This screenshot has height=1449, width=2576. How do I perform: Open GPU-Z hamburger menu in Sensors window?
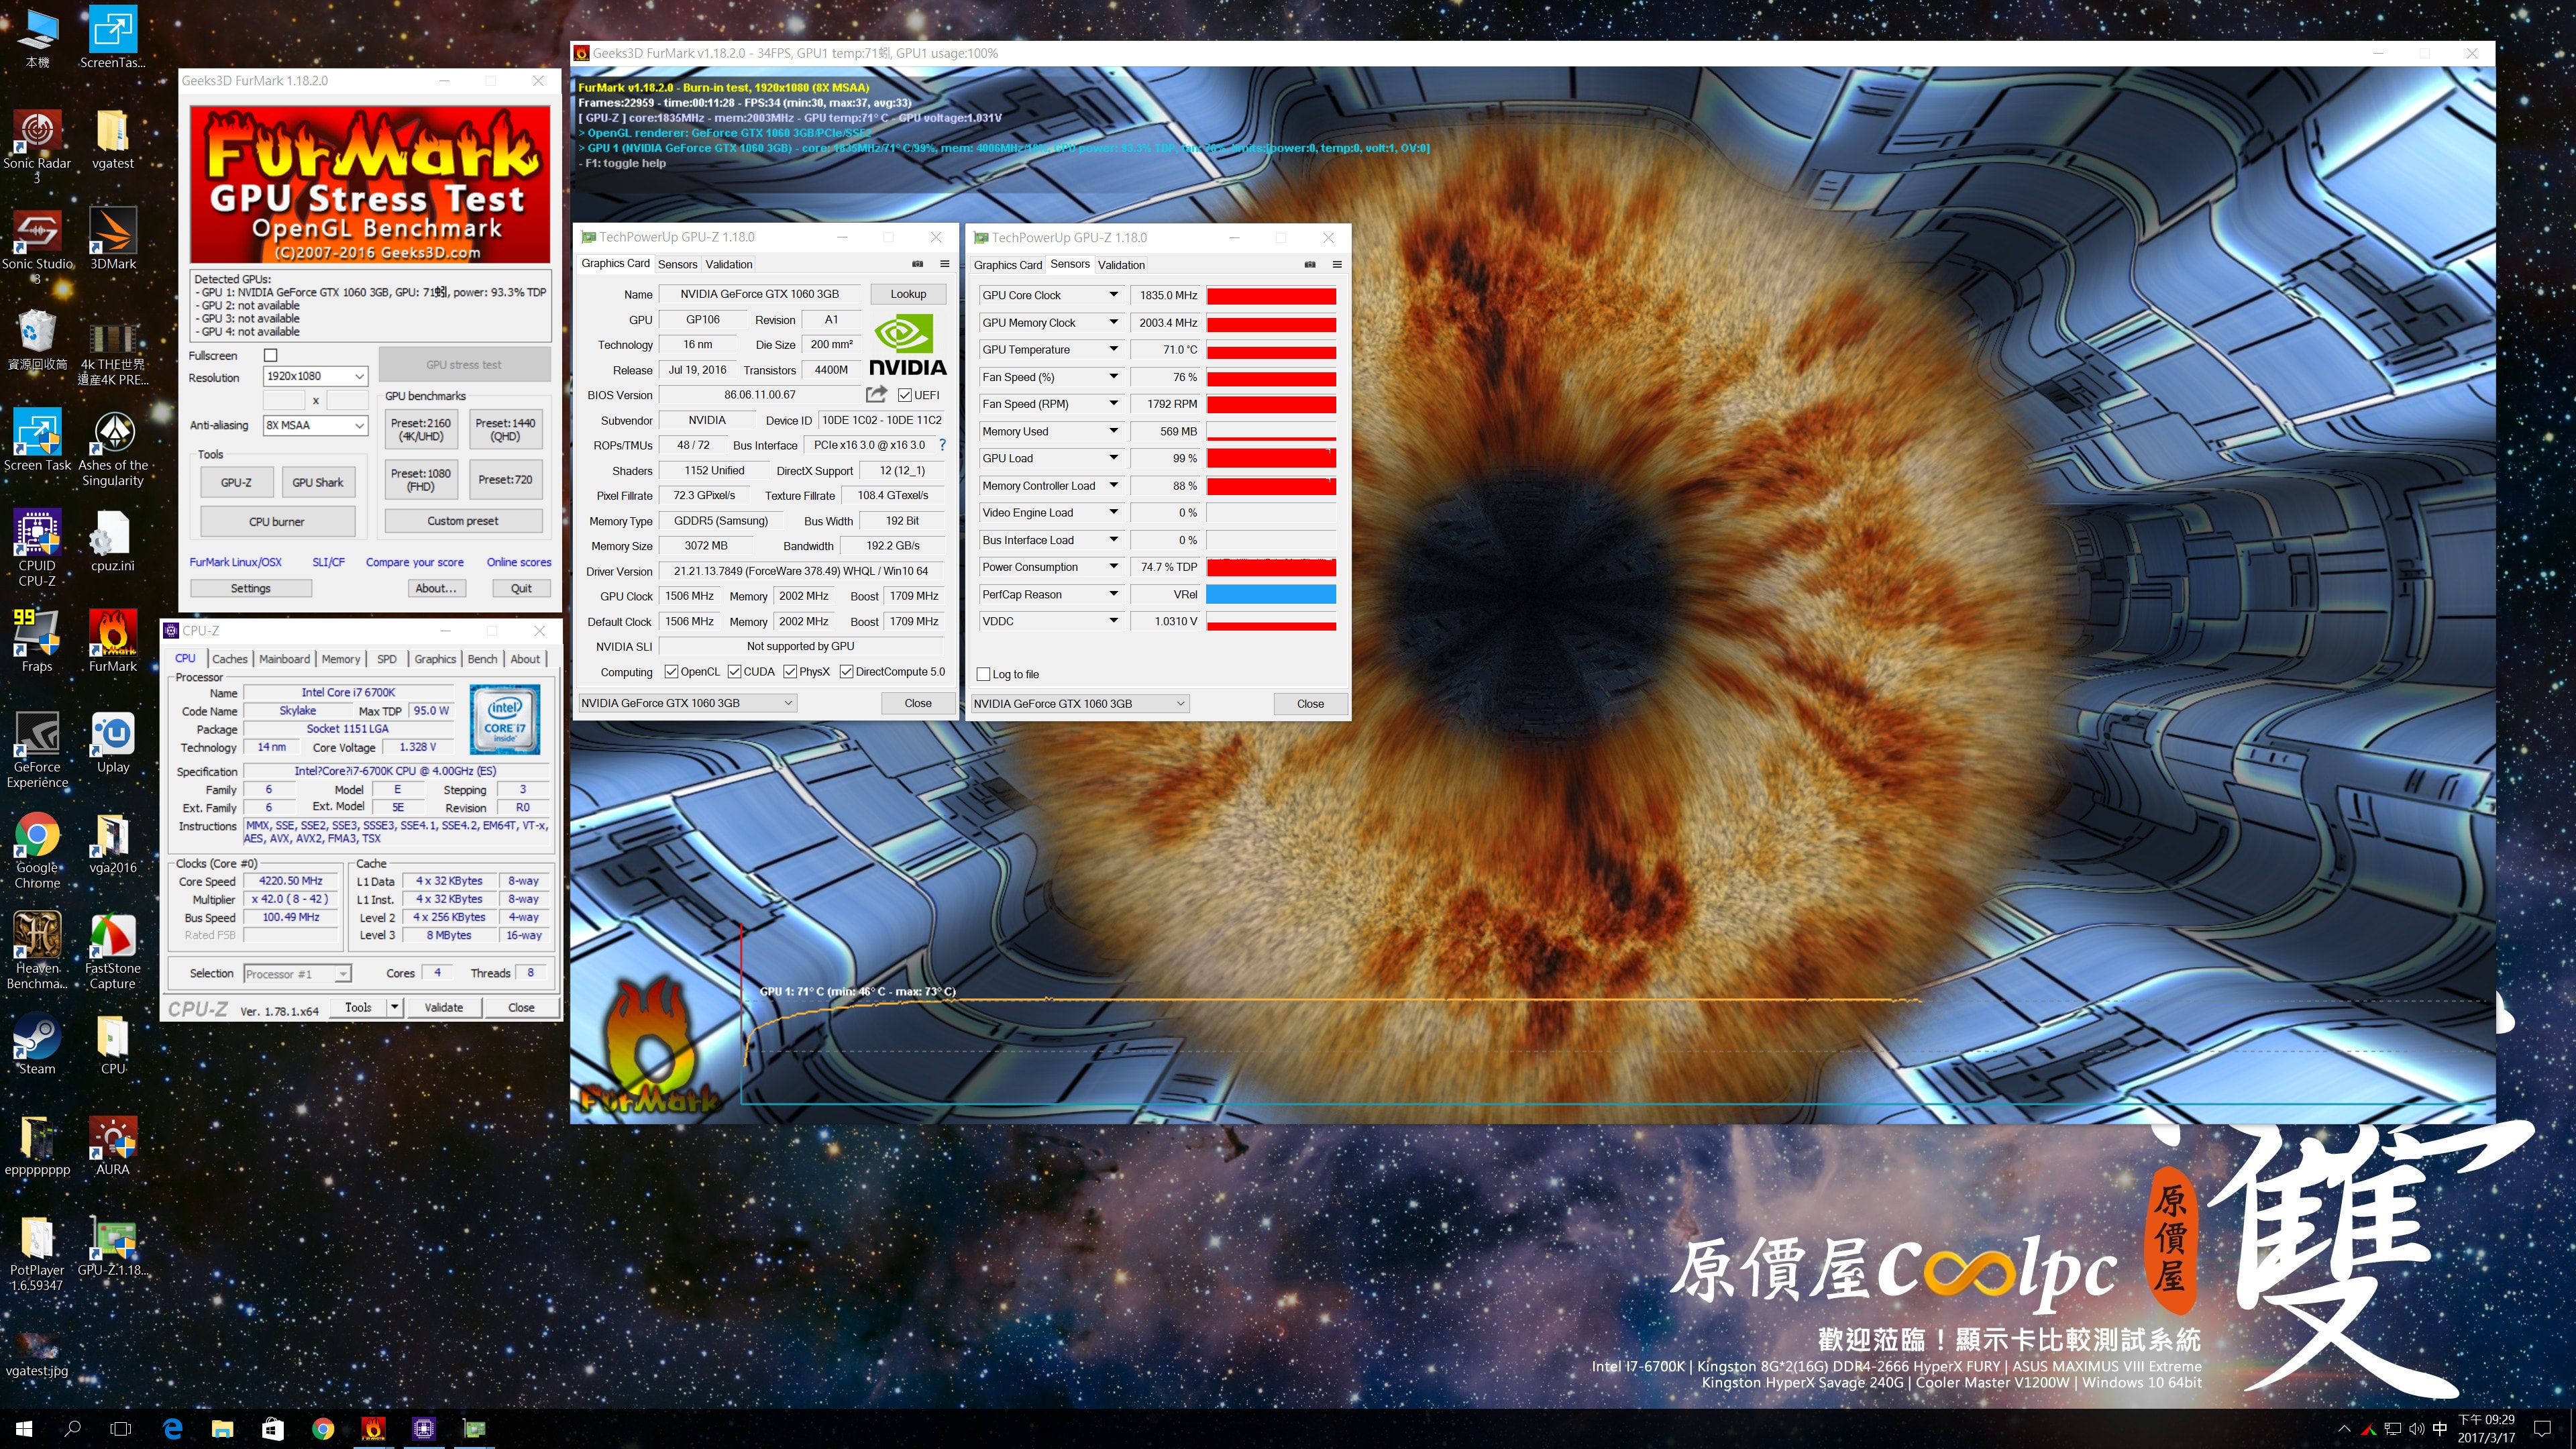(x=1336, y=265)
